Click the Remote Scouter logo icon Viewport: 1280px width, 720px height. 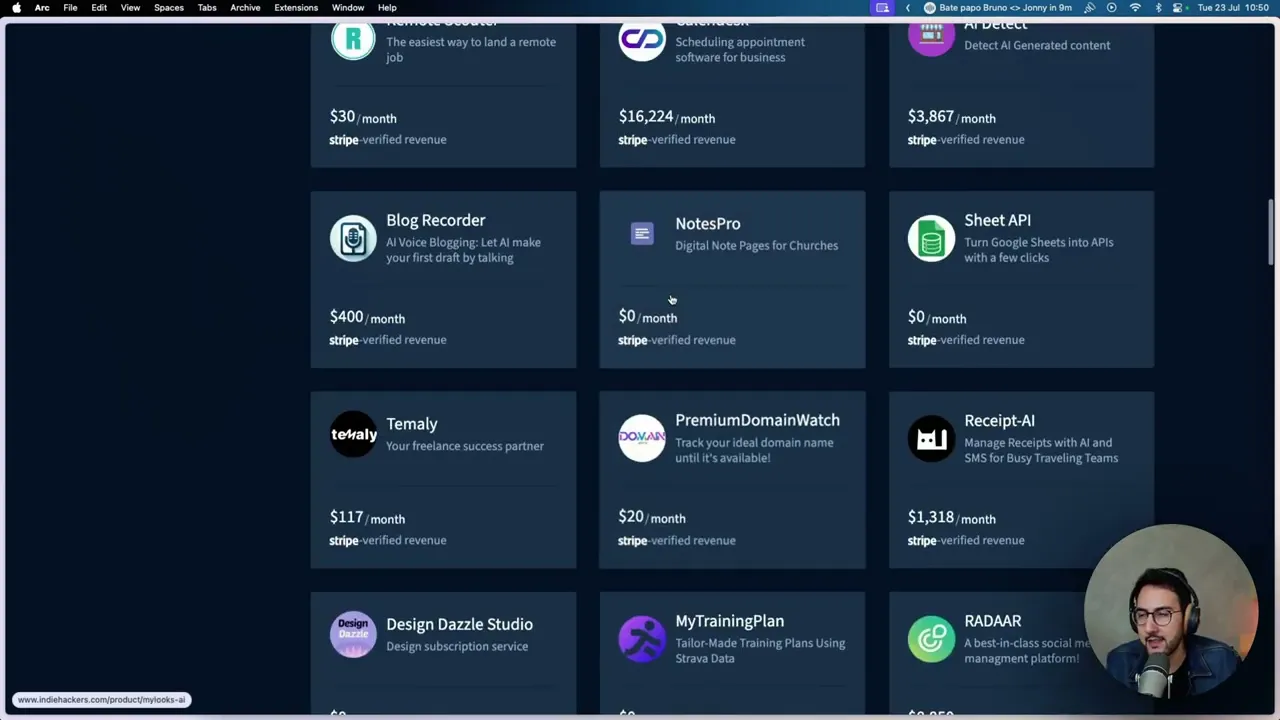[x=353, y=40]
